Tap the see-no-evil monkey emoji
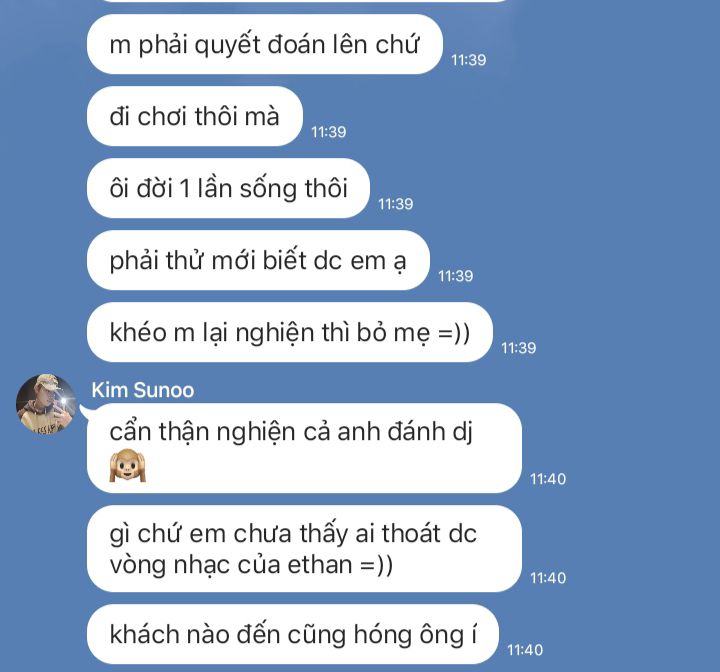This screenshot has height=672, width=720. pos(128,465)
